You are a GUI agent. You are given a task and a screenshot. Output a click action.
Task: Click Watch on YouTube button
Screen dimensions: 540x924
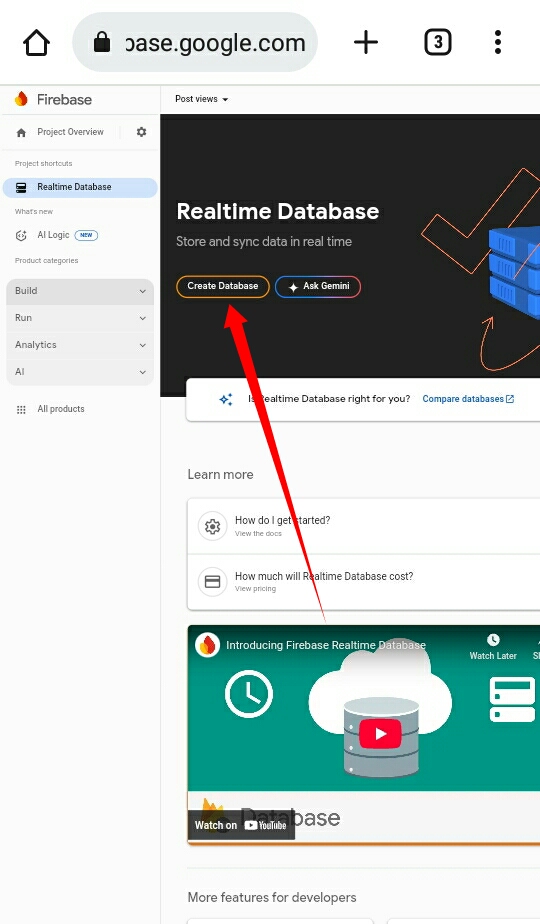pyautogui.click(x=241, y=825)
